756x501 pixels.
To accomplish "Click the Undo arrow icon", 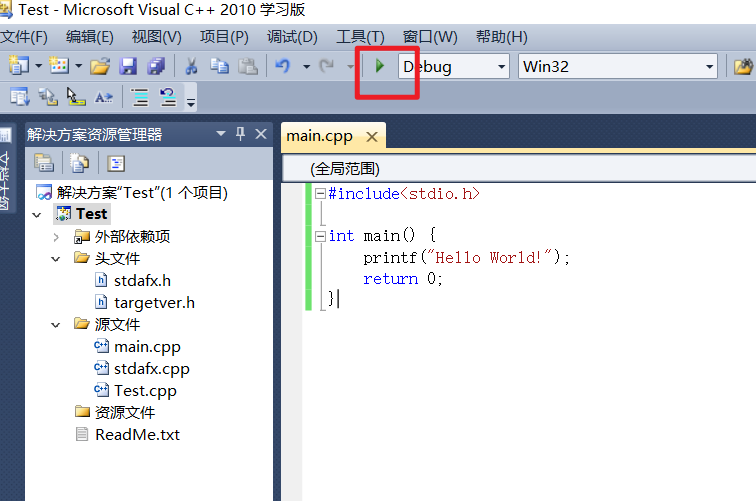I will [283, 66].
